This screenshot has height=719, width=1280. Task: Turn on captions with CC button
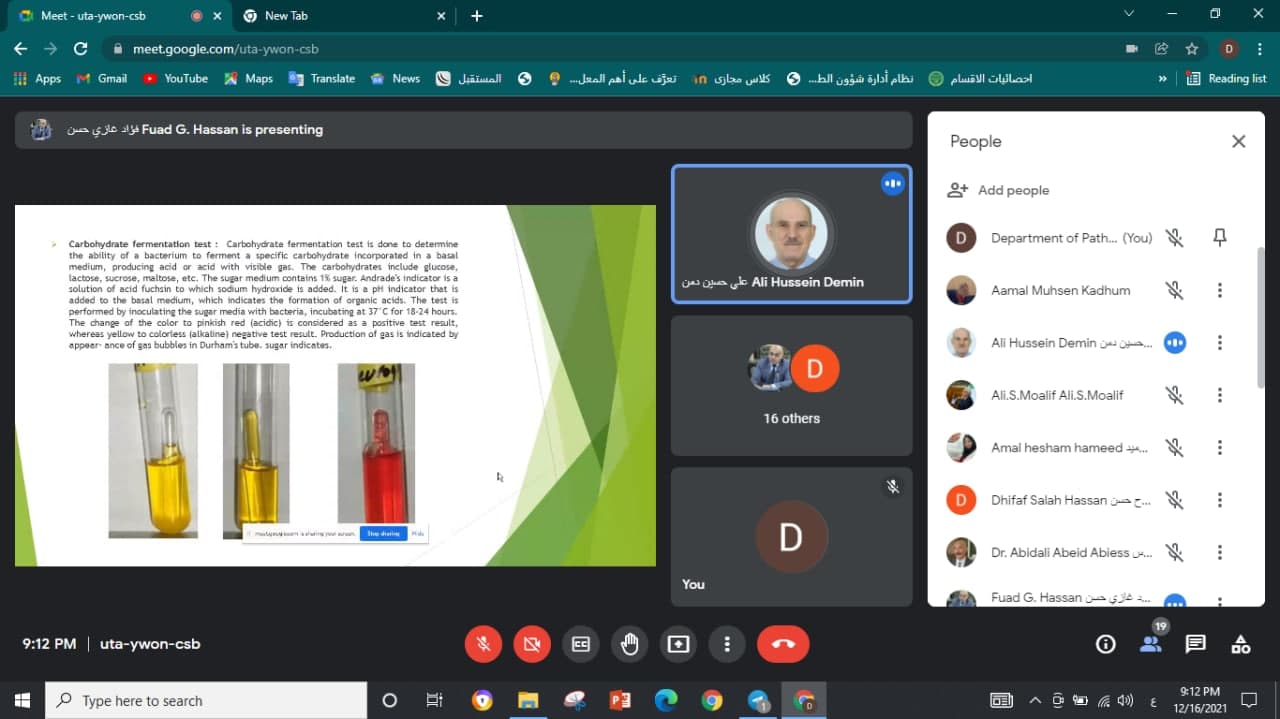pyautogui.click(x=581, y=644)
